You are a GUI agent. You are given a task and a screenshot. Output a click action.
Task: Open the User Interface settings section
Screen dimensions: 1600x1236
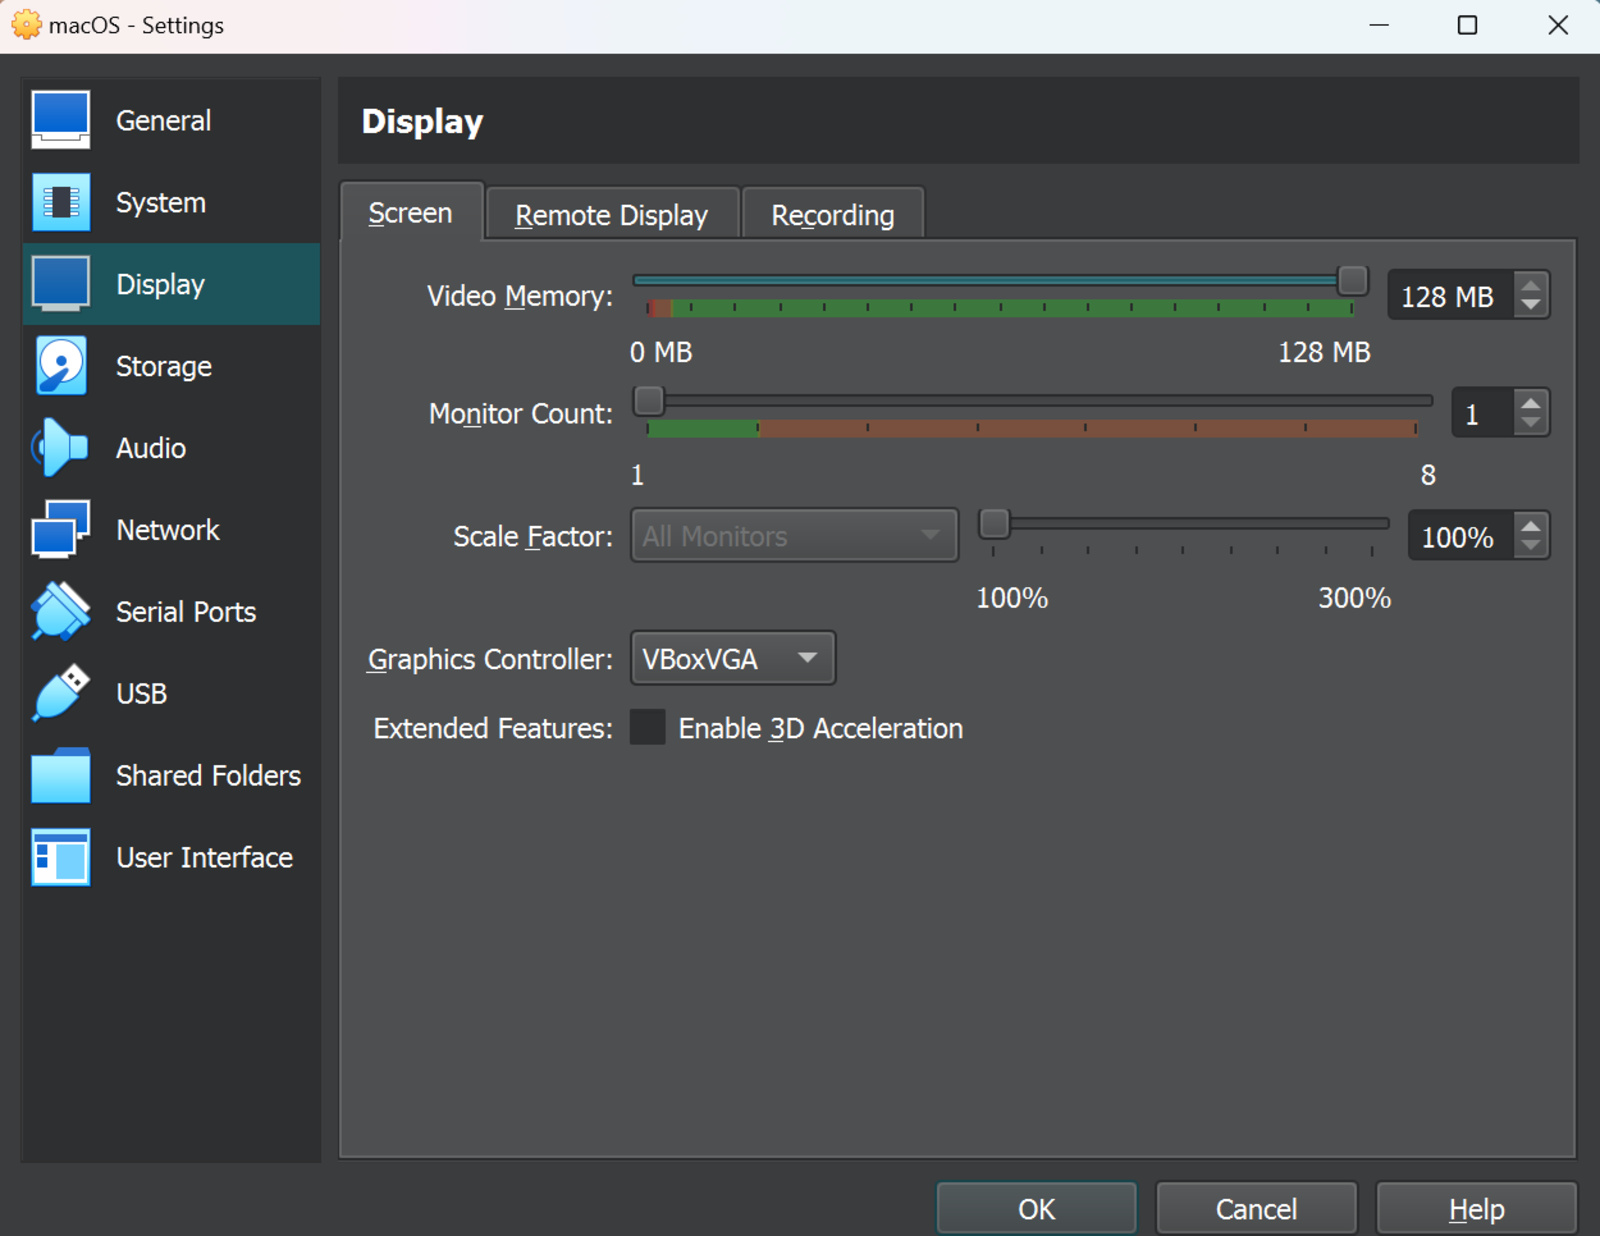203,857
